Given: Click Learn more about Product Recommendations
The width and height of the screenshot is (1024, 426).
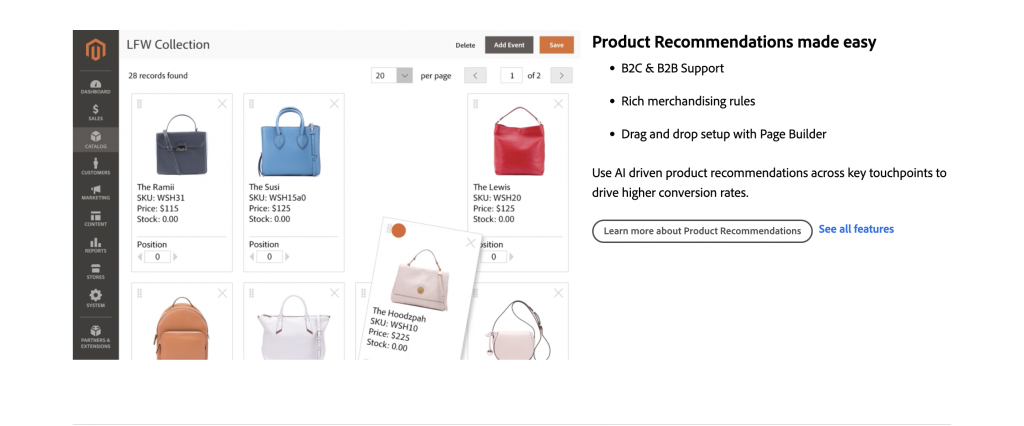Looking at the screenshot, I should pos(702,231).
